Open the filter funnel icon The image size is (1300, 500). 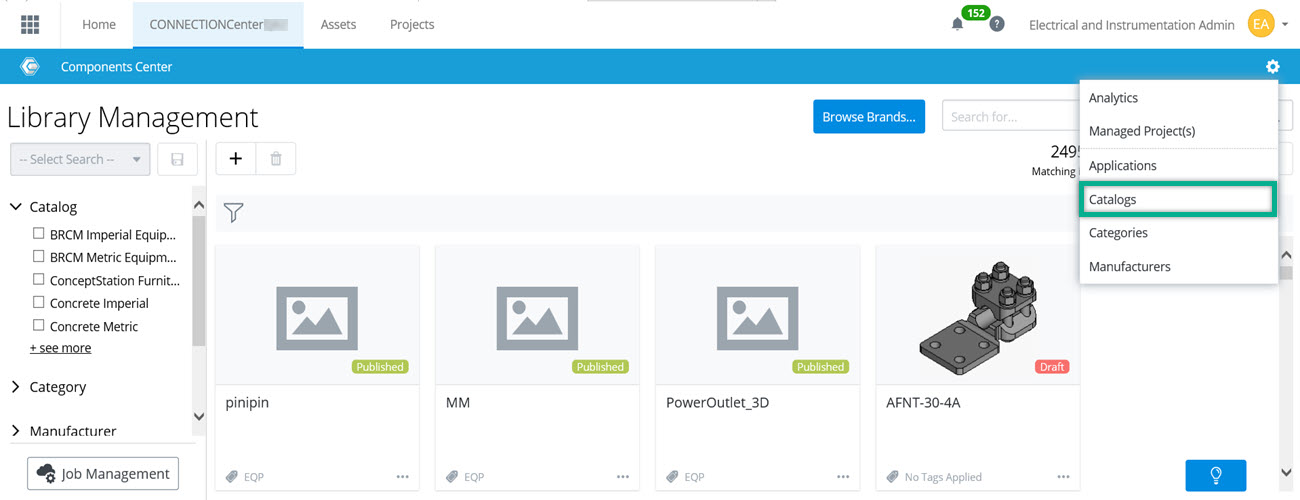[x=233, y=212]
